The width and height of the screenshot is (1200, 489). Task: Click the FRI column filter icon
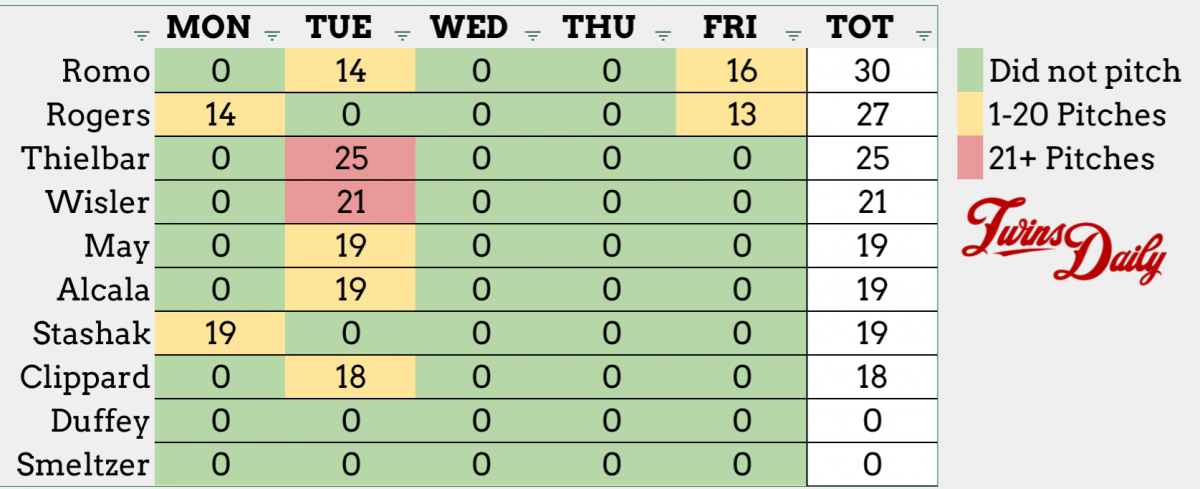click(793, 36)
